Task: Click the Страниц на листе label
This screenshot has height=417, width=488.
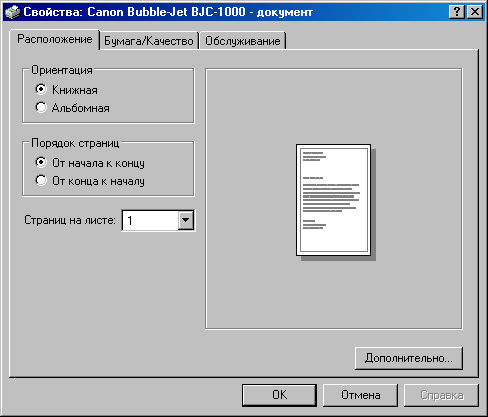Action: (x=70, y=220)
